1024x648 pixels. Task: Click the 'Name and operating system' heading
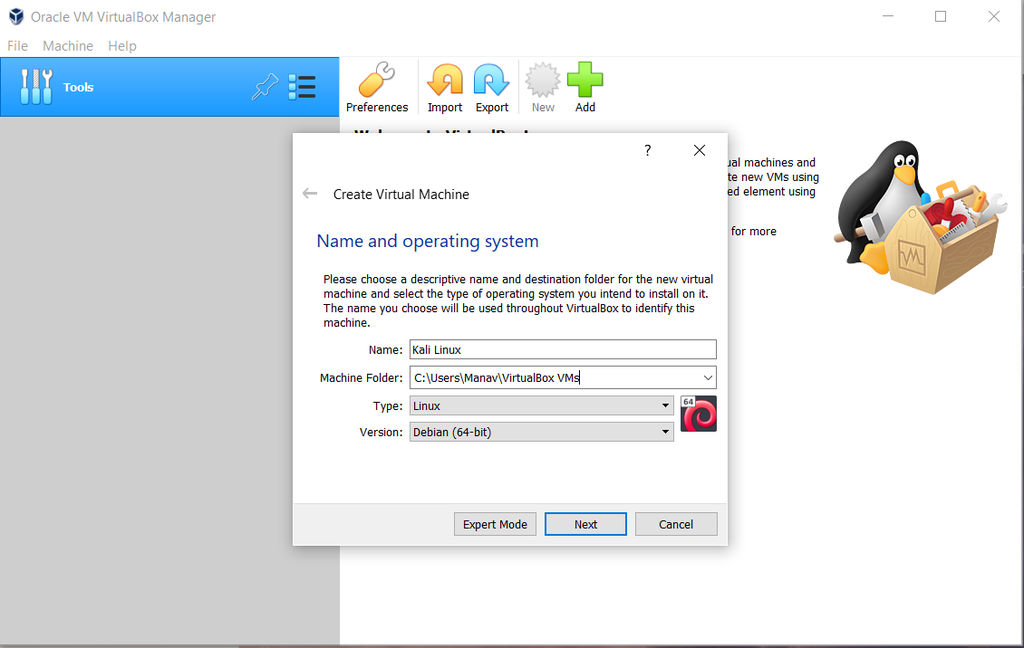(428, 241)
